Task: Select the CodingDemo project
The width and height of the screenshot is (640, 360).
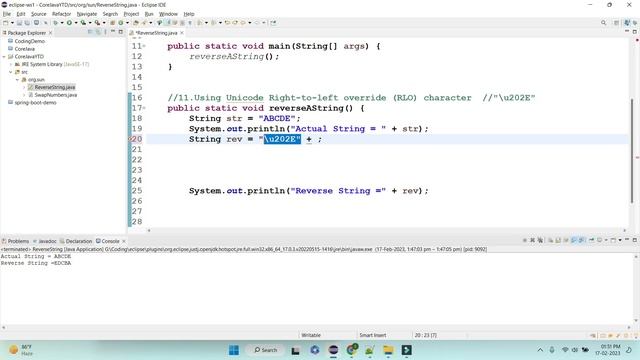Action: pyautogui.click(x=27, y=41)
